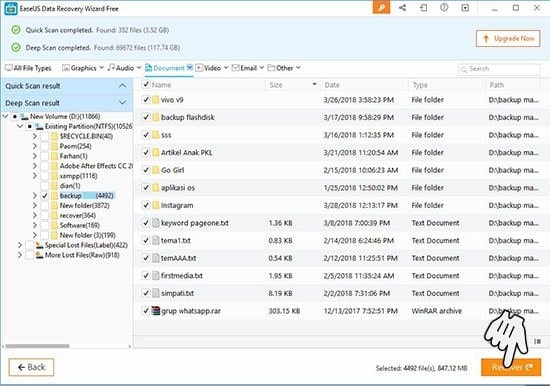Click the orange Recover button
The width and height of the screenshot is (550, 386).
point(511,367)
